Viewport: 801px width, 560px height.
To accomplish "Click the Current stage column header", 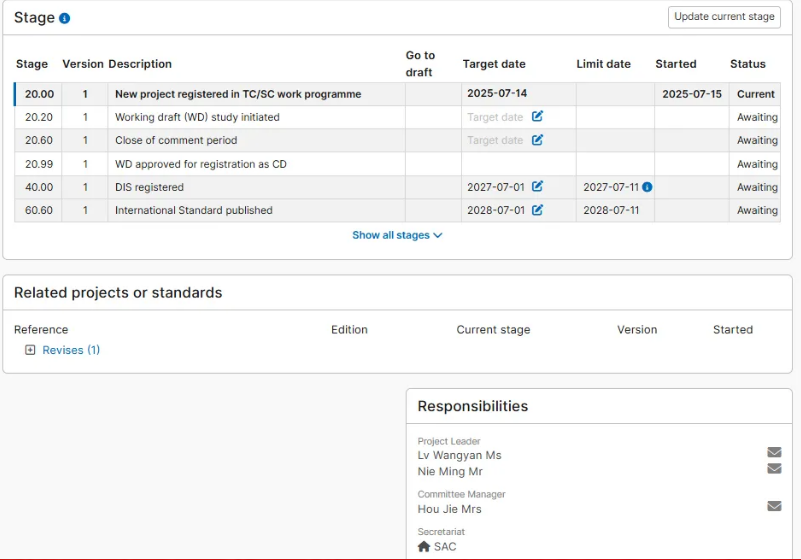I will (x=493, y=330).
